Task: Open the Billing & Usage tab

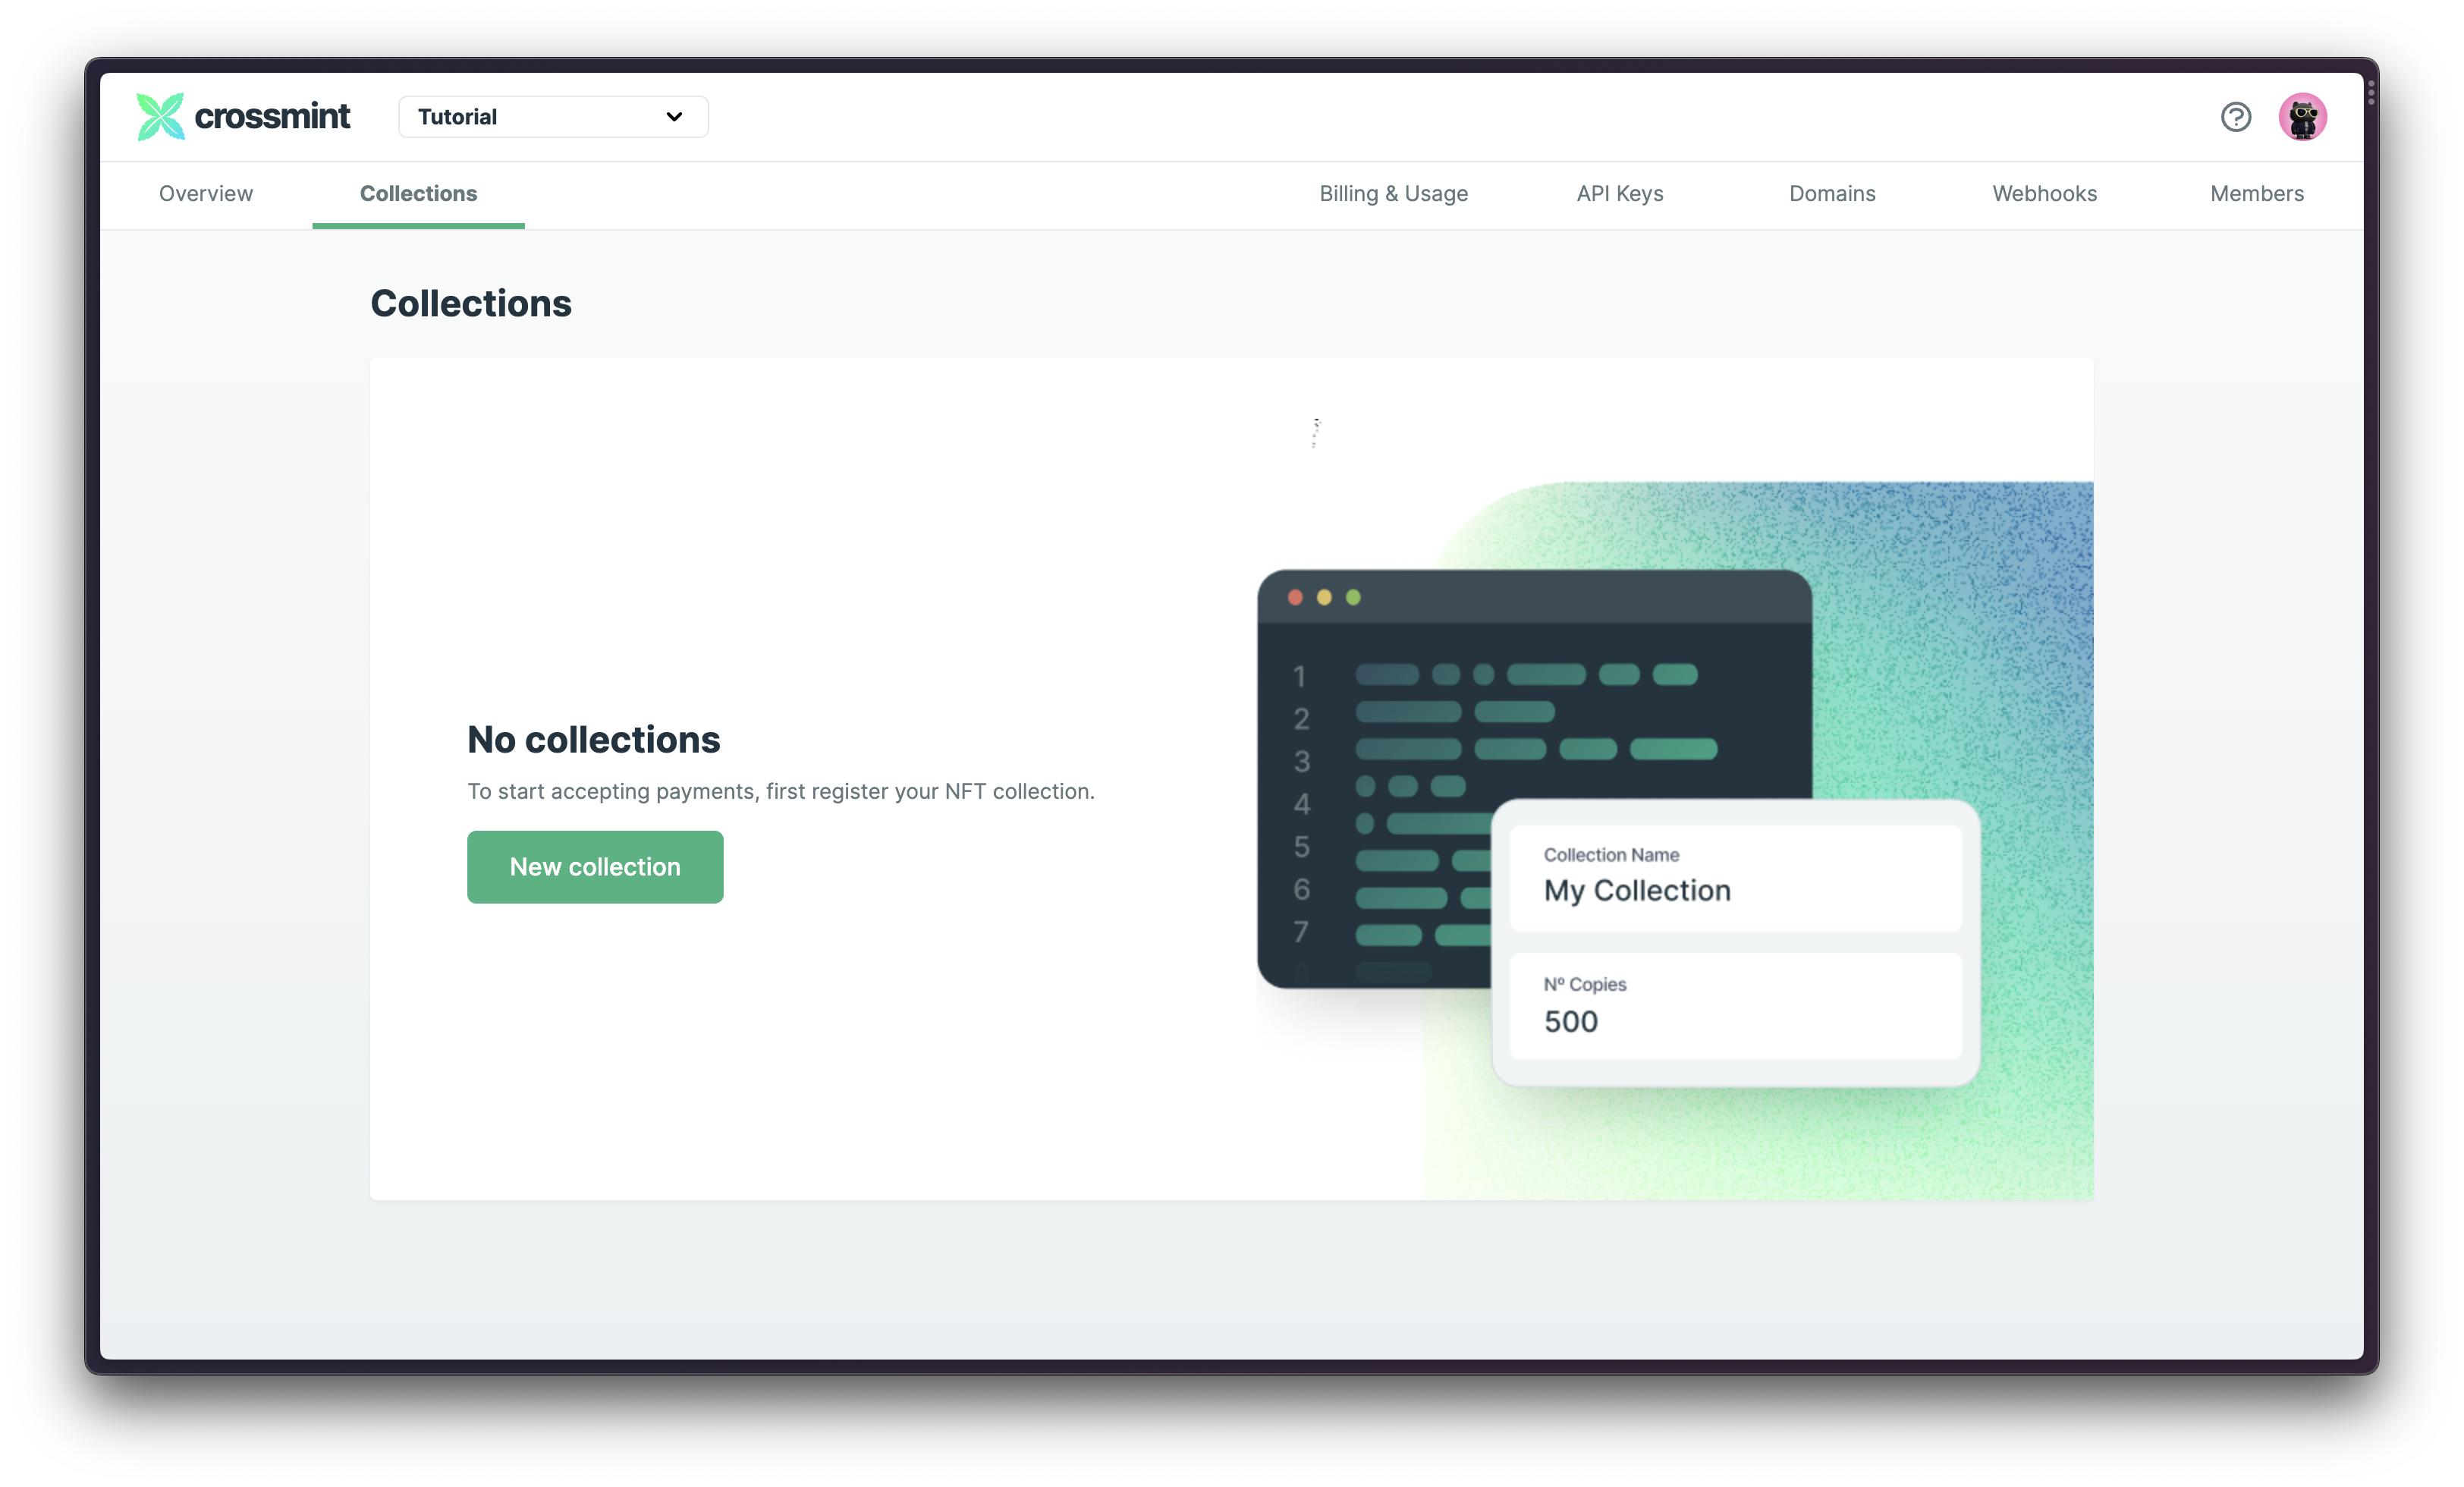Action: 1393,194
